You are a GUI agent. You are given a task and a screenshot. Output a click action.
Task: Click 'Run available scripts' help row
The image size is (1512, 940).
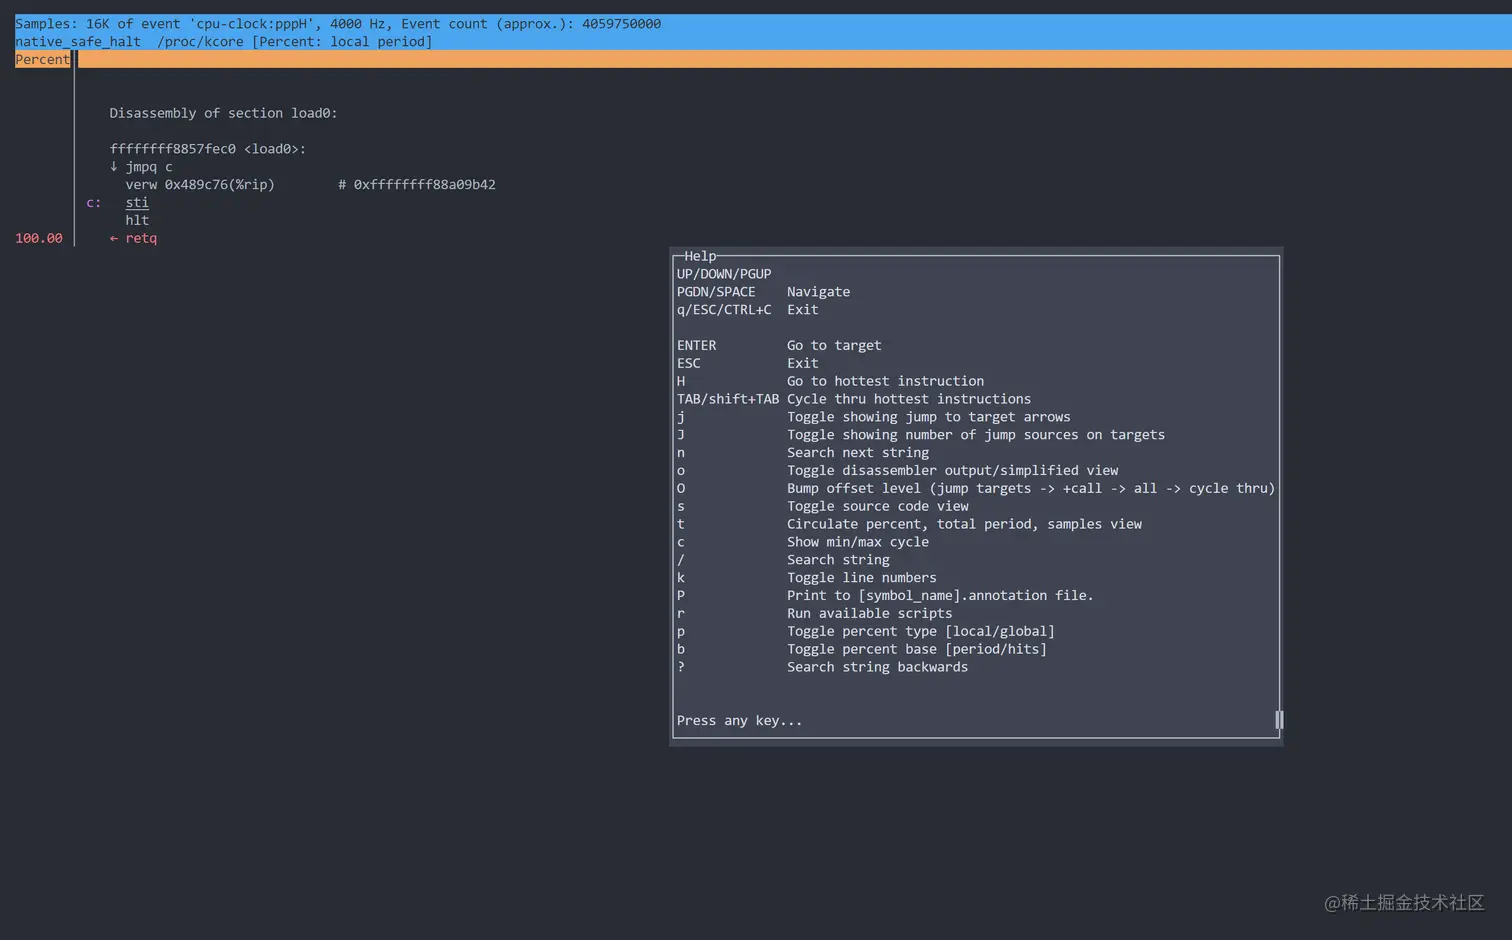pyautogui.click(x=815, y=616)
